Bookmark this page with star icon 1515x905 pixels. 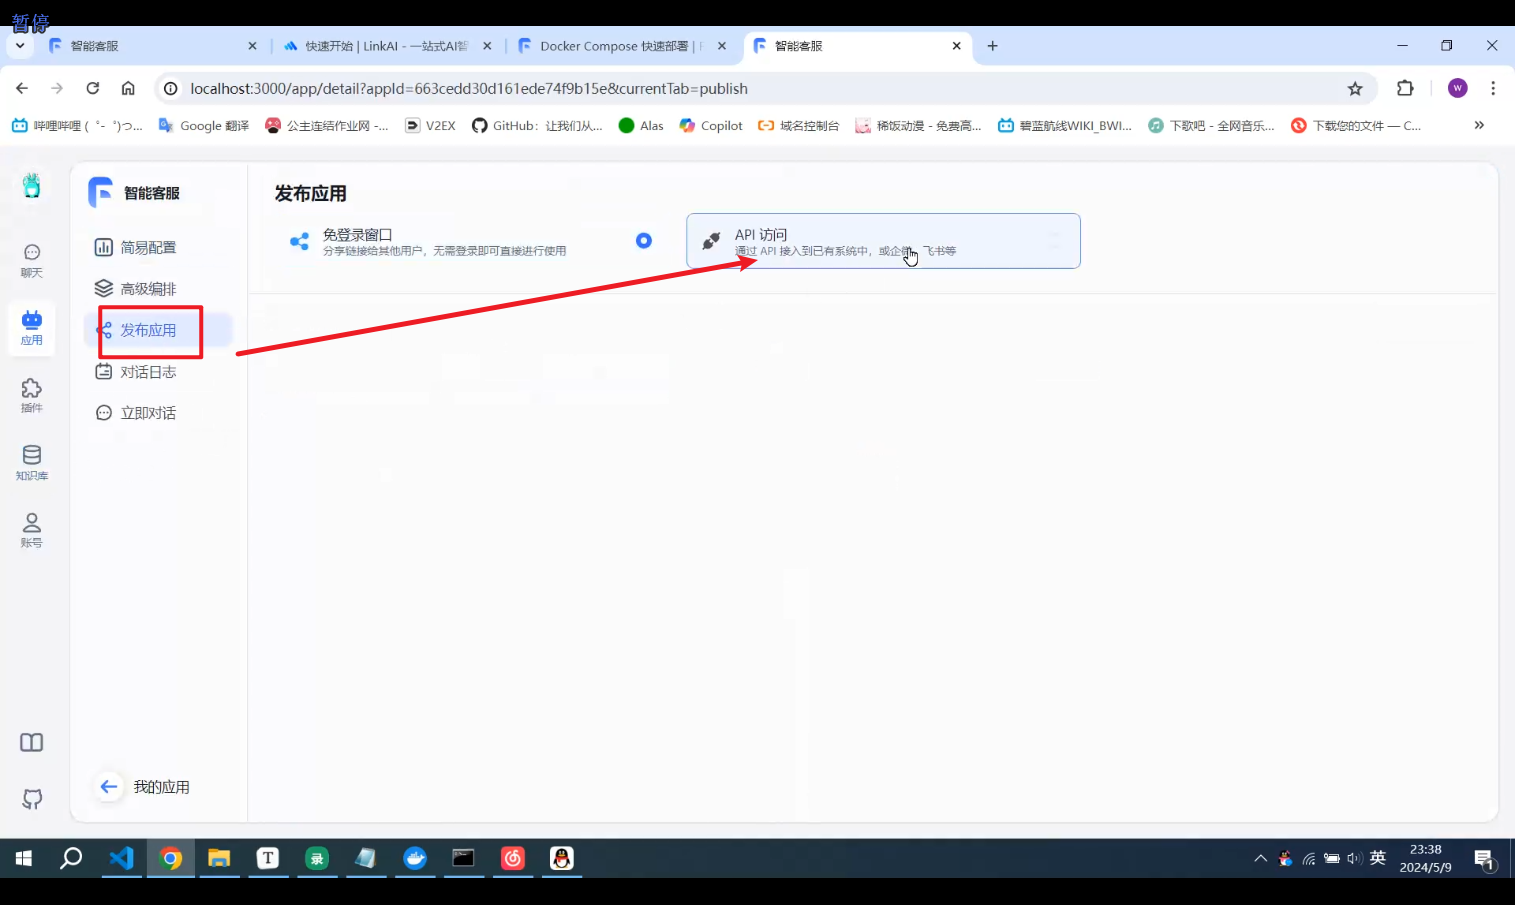point(1355,89)
